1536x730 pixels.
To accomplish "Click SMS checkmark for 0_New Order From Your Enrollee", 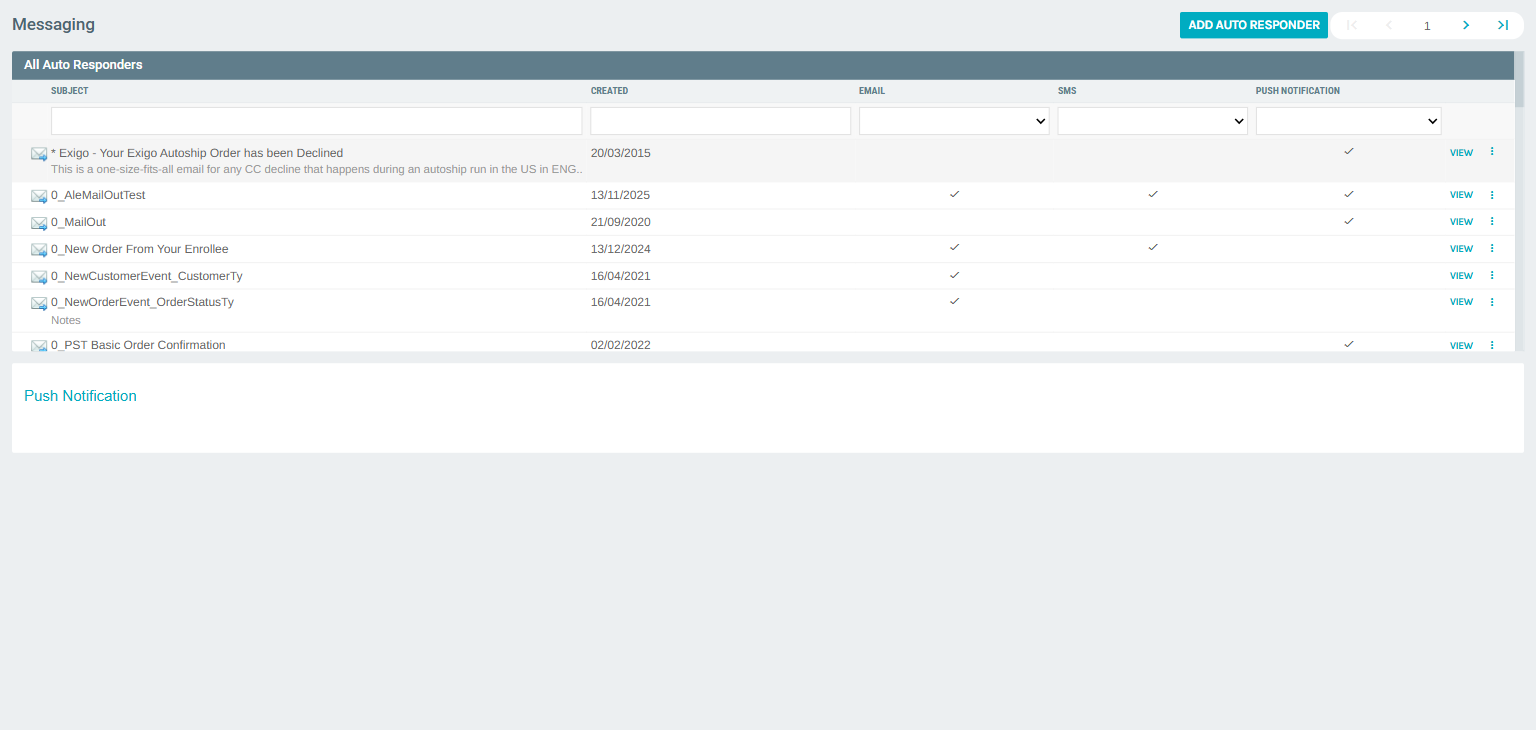I will click(x=1152, y=246).
